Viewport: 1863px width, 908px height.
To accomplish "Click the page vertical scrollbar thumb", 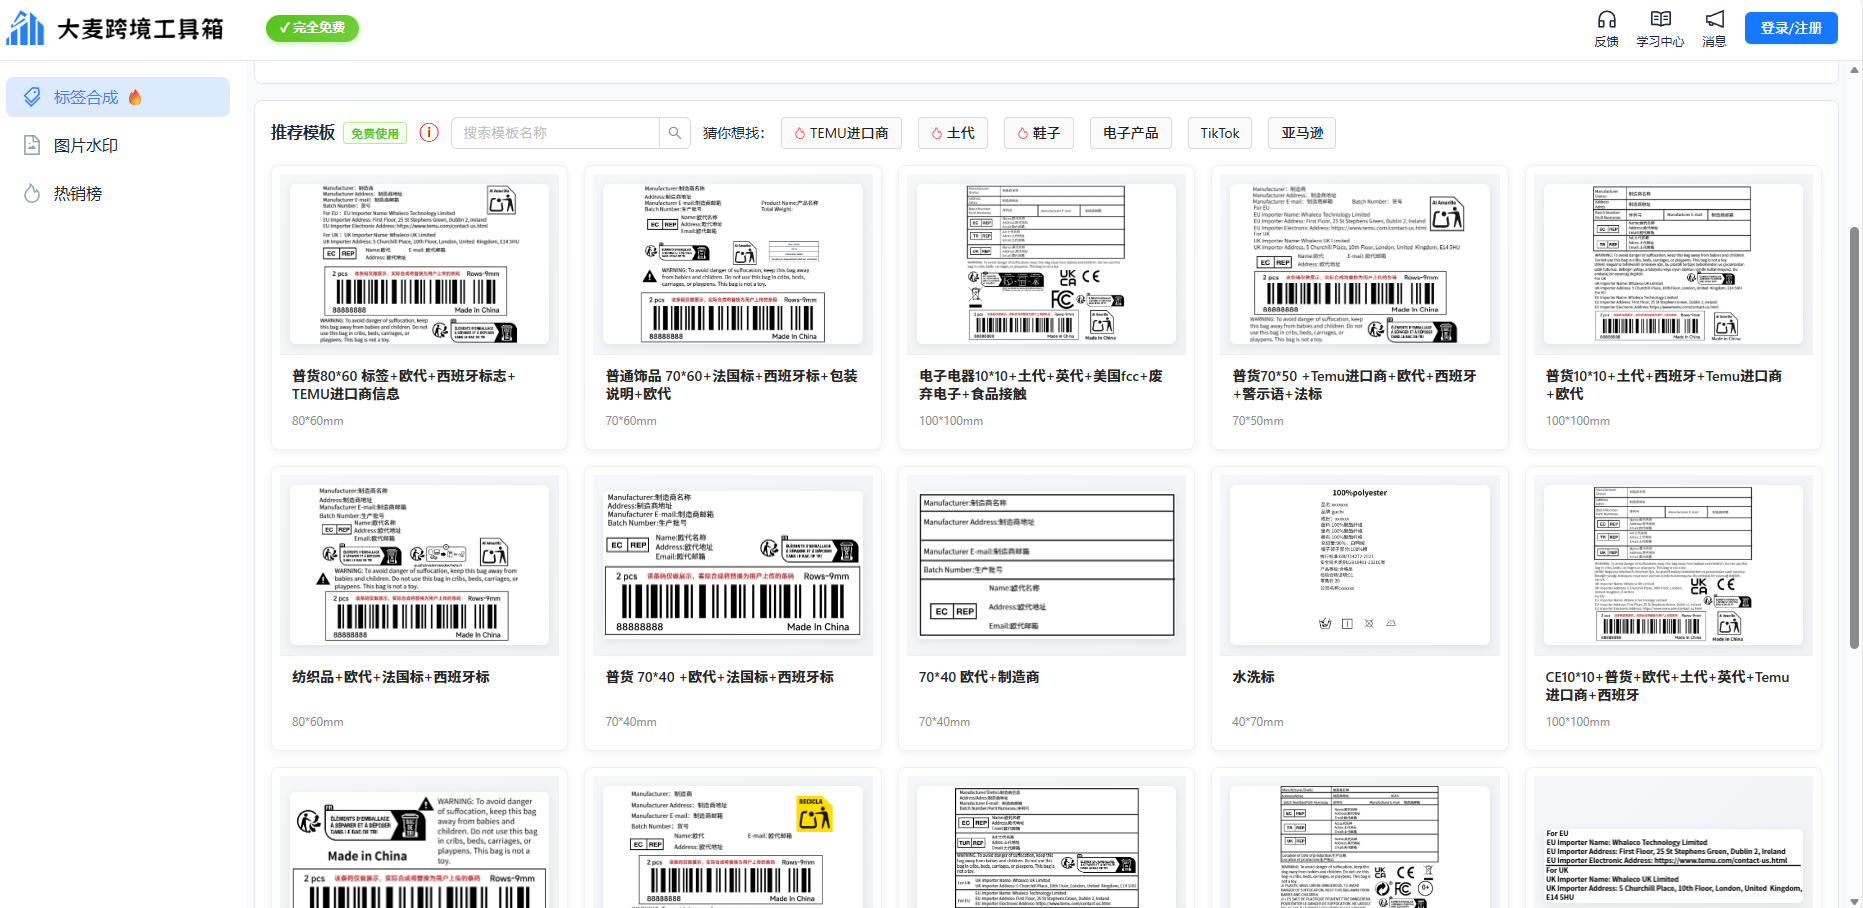I will [x=1854, y=438].
